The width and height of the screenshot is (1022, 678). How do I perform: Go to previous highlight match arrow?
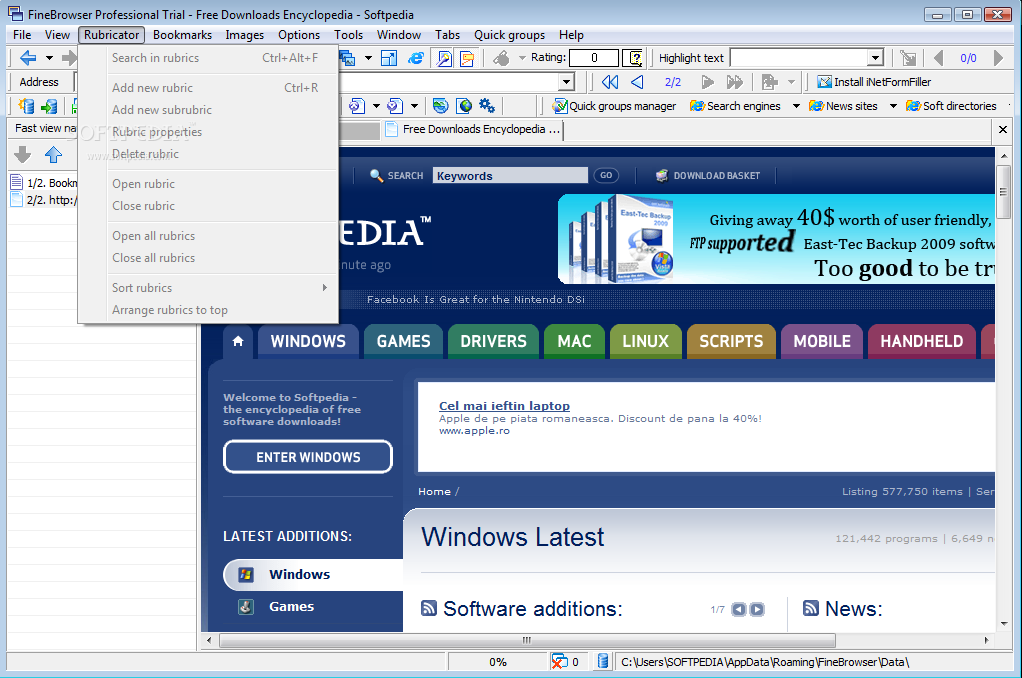click(x=939, y=58)
